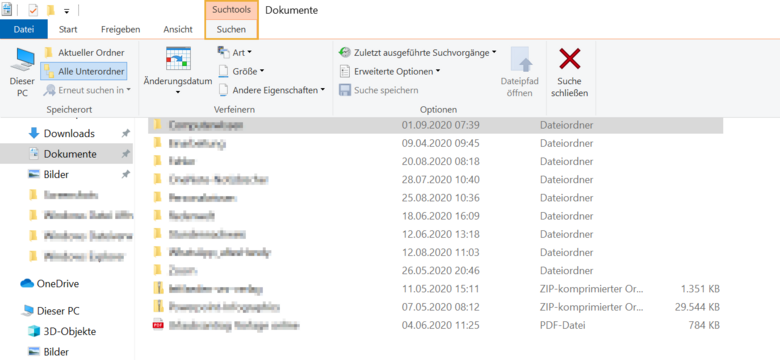Open Andere Eigenschaften dropdown
Viewport: 780px width, 360px height.
tap(272, 90)
